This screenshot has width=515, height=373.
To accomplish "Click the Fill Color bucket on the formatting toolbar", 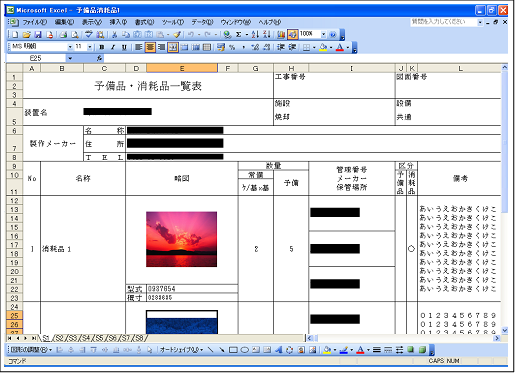I will pyautogui.click(x=323, y=47).
